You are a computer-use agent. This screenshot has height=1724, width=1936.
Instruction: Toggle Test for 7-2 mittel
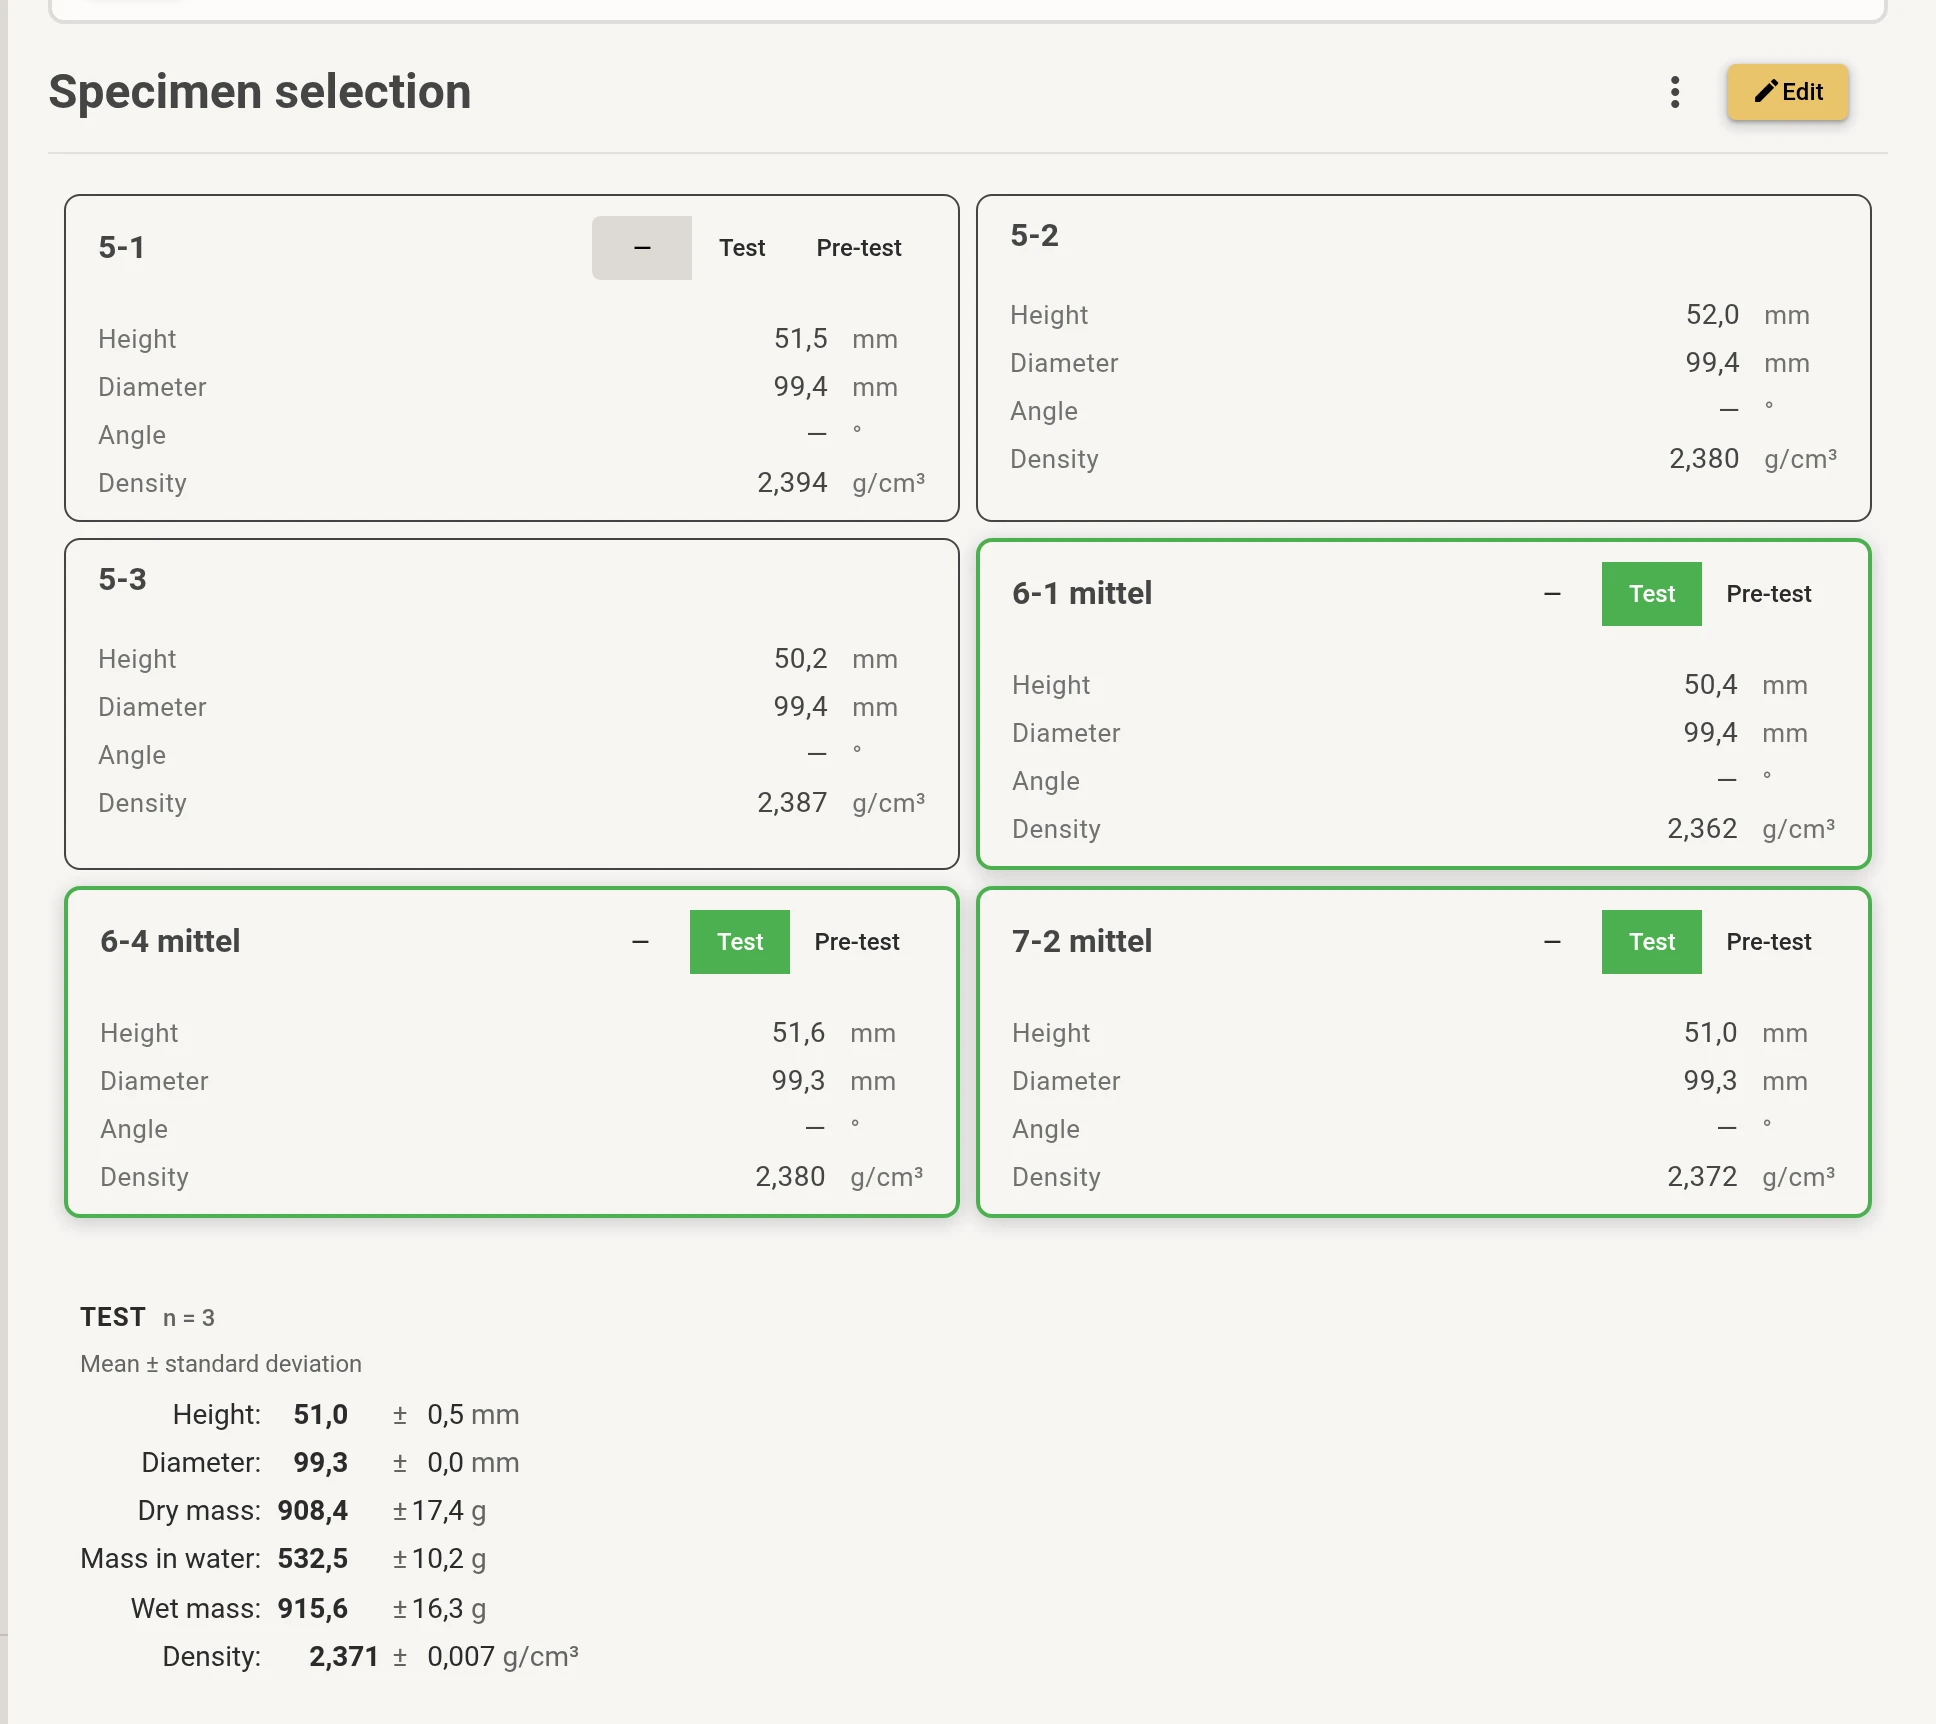tap(1652, 942)
